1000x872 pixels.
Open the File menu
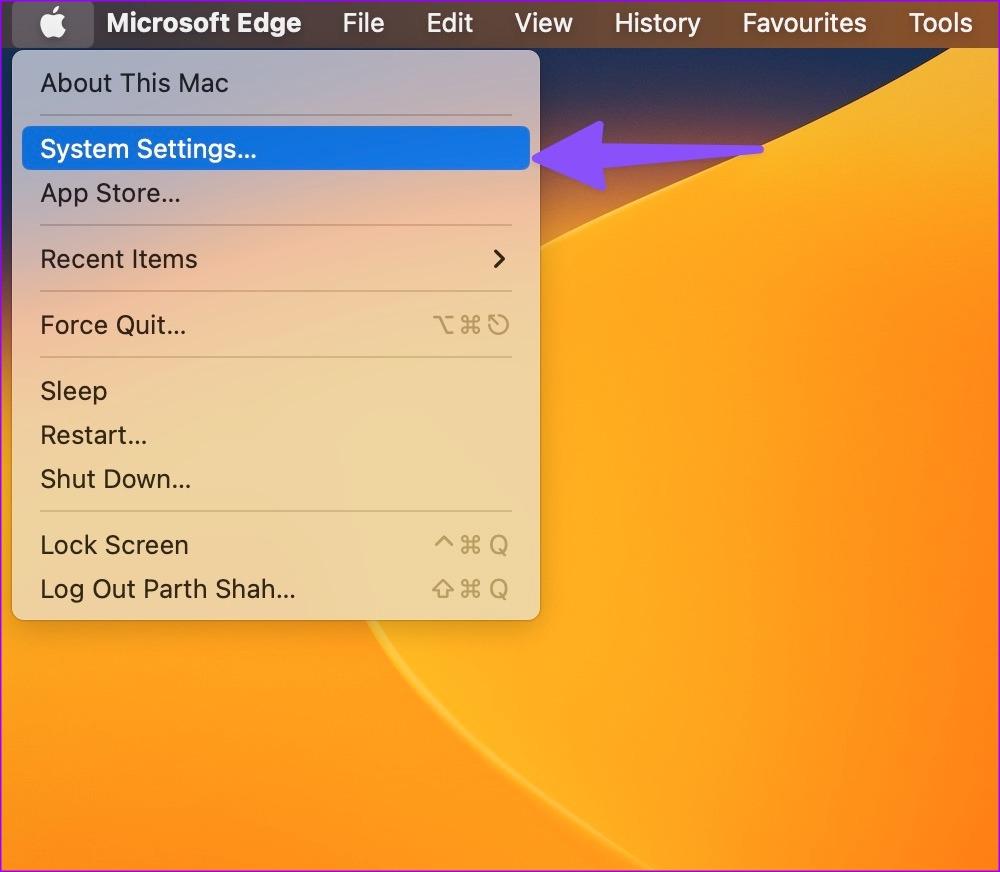[x=364, y=24]
